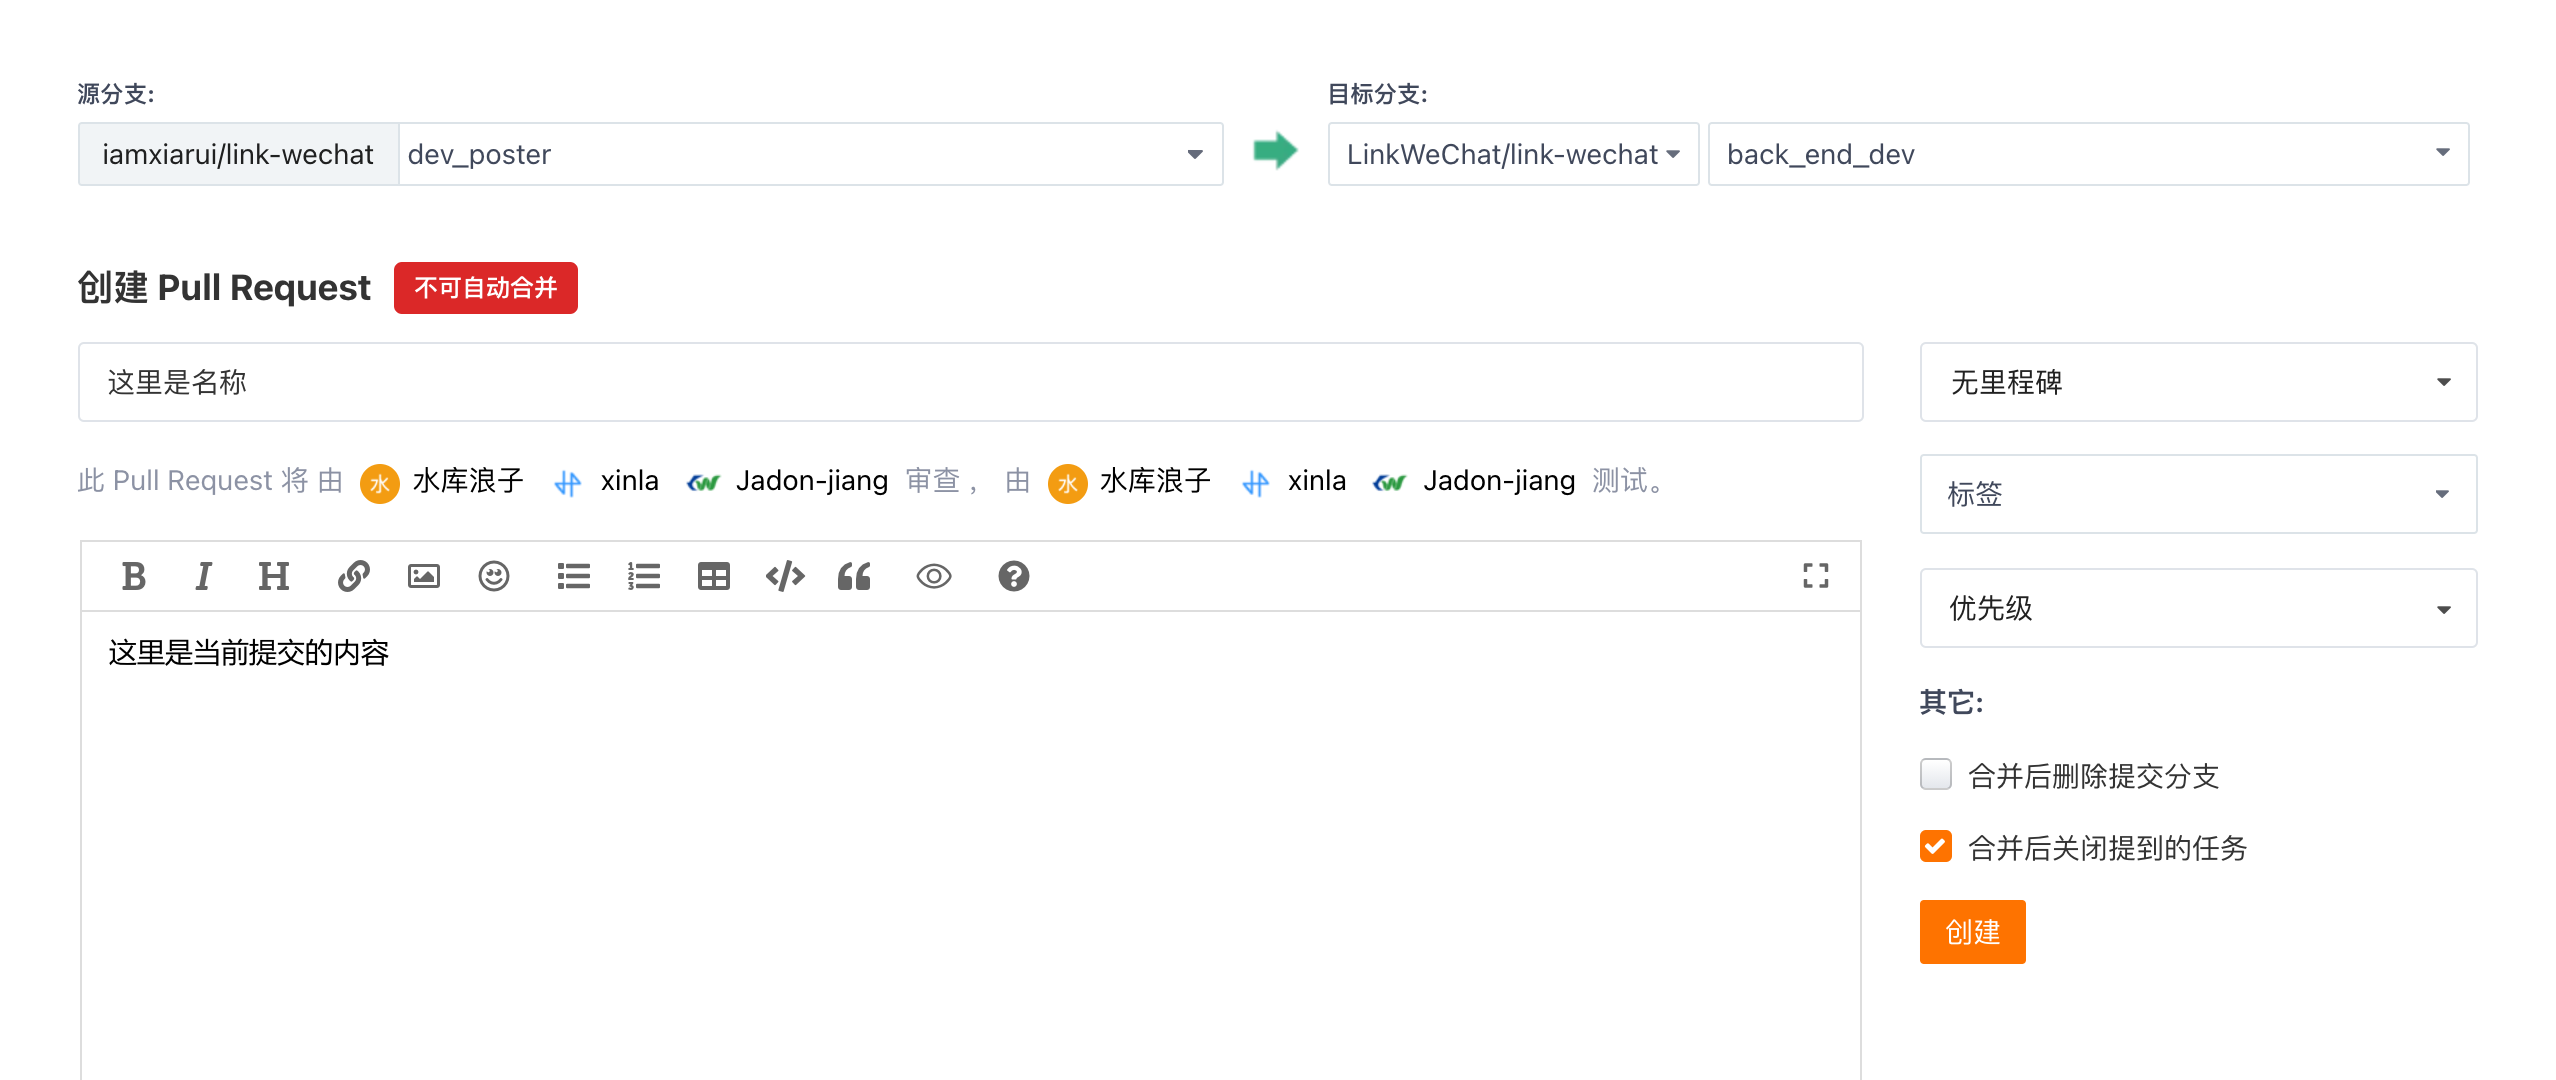
Task: Add blockquote using quote icon
Action: click(854, 576)
